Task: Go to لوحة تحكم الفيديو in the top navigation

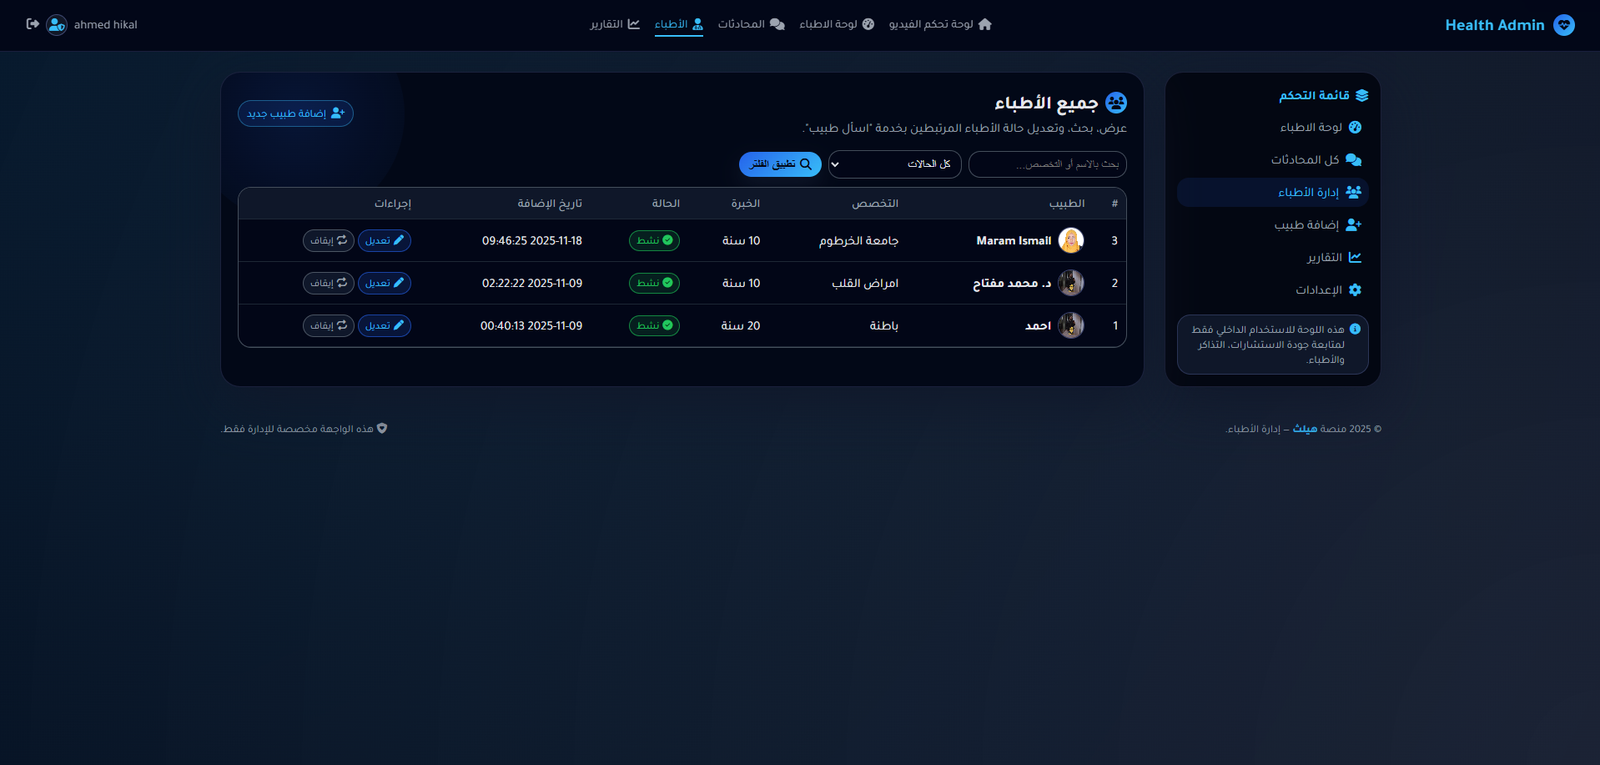Action: [x=940, y=24]
